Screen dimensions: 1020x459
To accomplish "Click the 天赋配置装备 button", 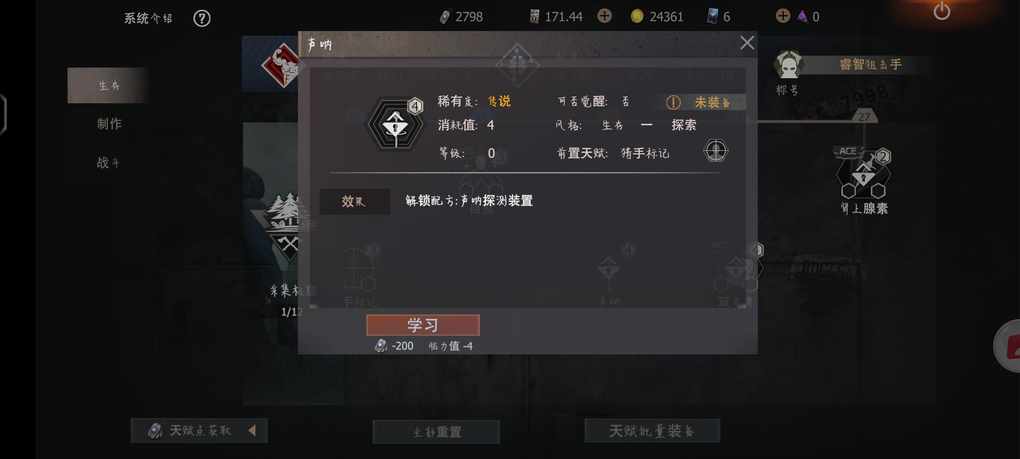I will (652, 430).
